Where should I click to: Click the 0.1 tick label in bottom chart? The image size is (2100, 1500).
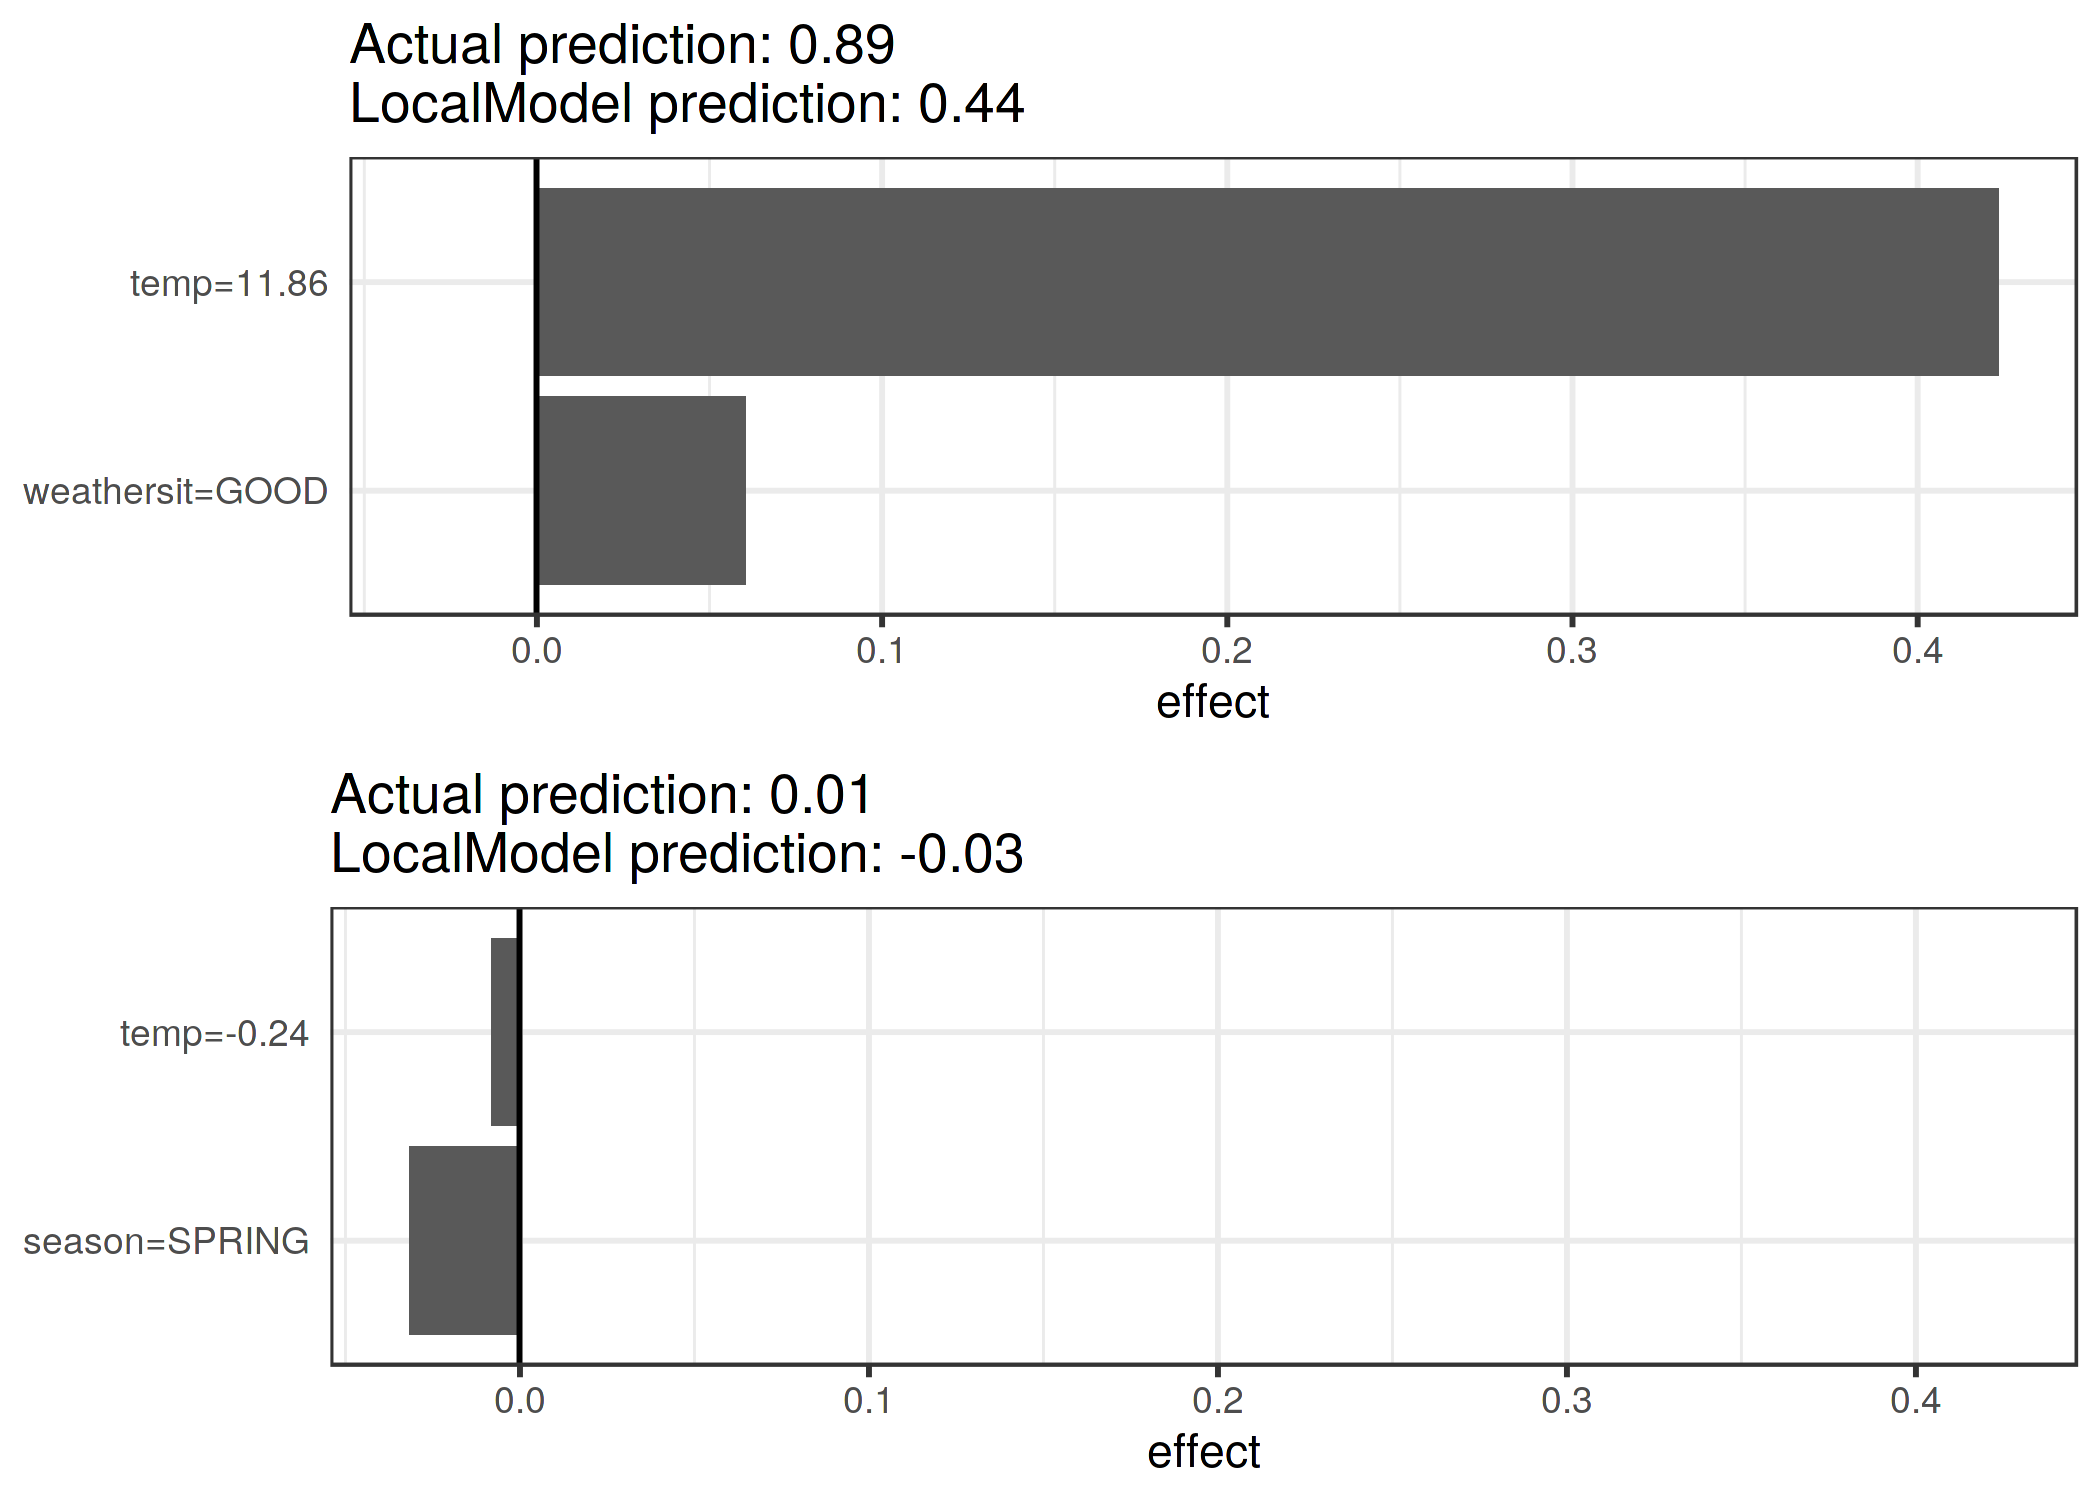tap(868, 1401)
